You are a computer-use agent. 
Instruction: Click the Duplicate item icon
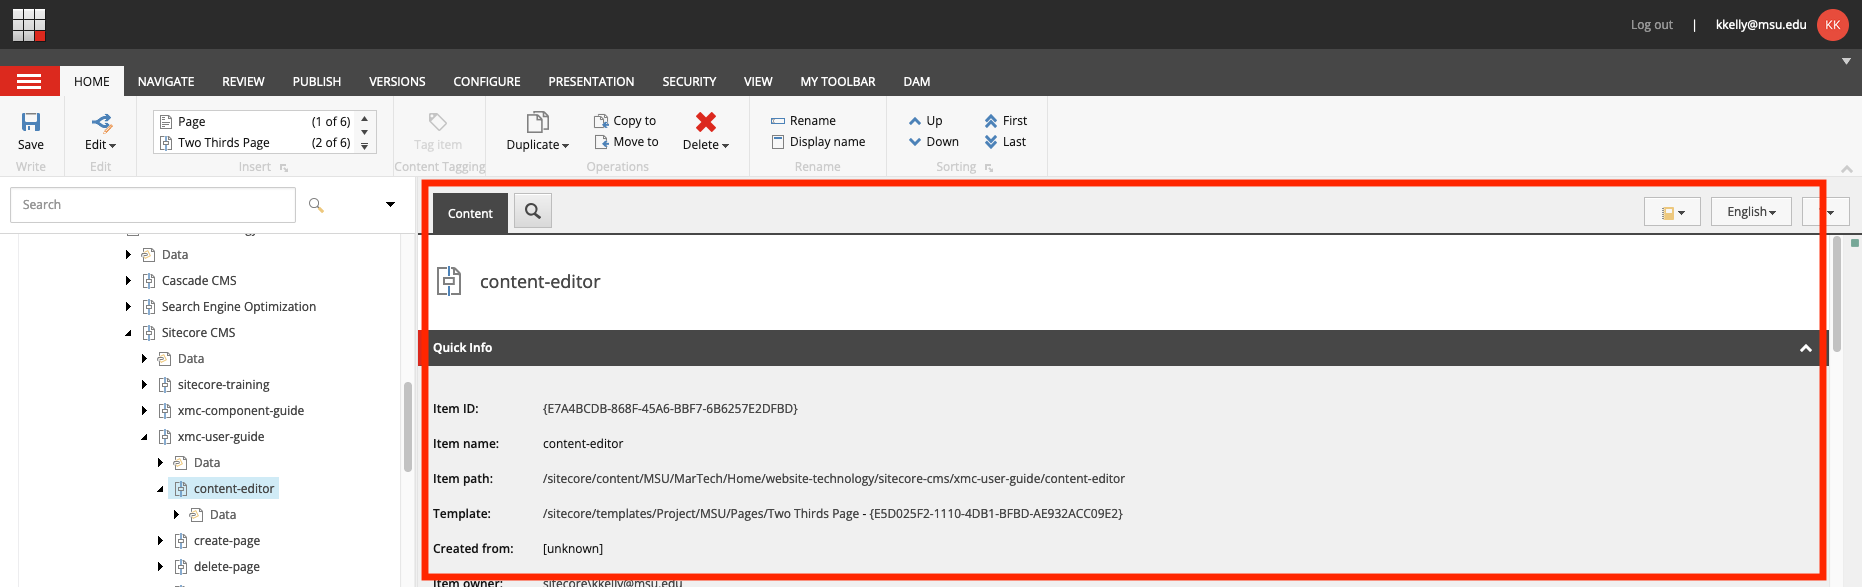point(537,122)
